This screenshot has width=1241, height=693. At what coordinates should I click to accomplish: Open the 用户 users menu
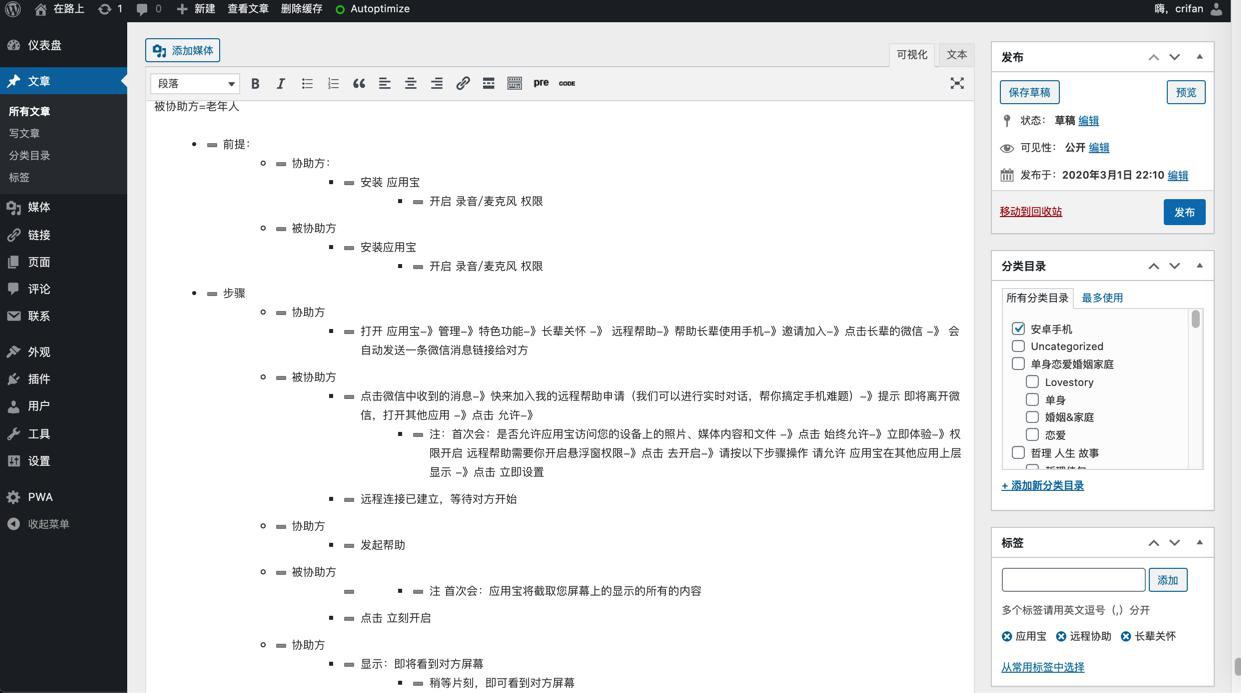click(x=63, y=406)
